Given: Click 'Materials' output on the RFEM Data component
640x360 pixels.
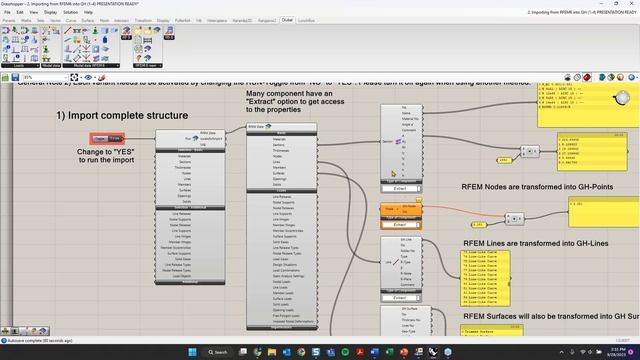Looking at the screenshot, I should click(x=280, y=139).
